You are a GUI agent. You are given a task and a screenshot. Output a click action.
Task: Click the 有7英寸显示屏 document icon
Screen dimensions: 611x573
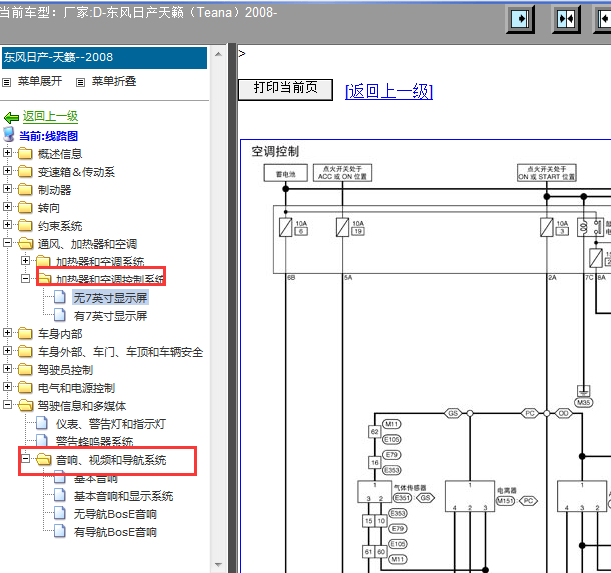[x=60, y=315]
